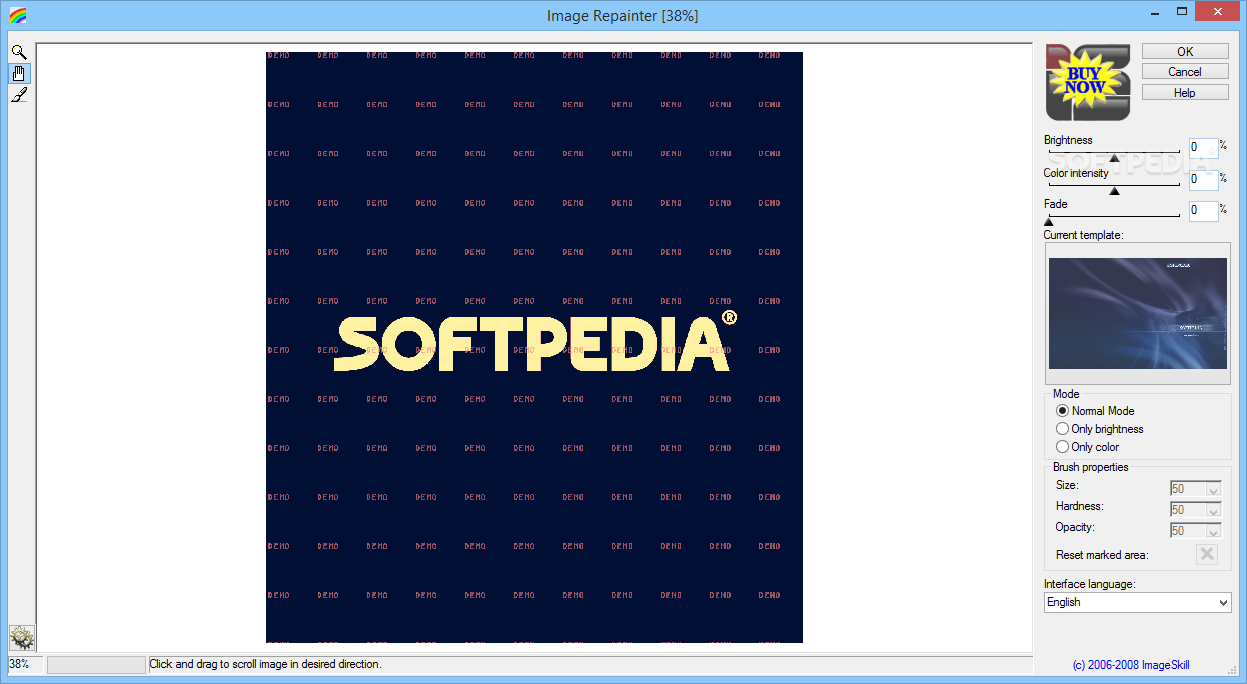
Task: Open the Help button
Action: pyautogui.click(x=1185, y=93)
